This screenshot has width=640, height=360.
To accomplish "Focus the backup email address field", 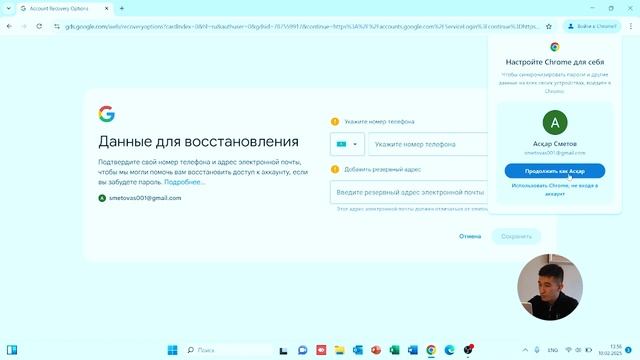I will tap(409, 192).
